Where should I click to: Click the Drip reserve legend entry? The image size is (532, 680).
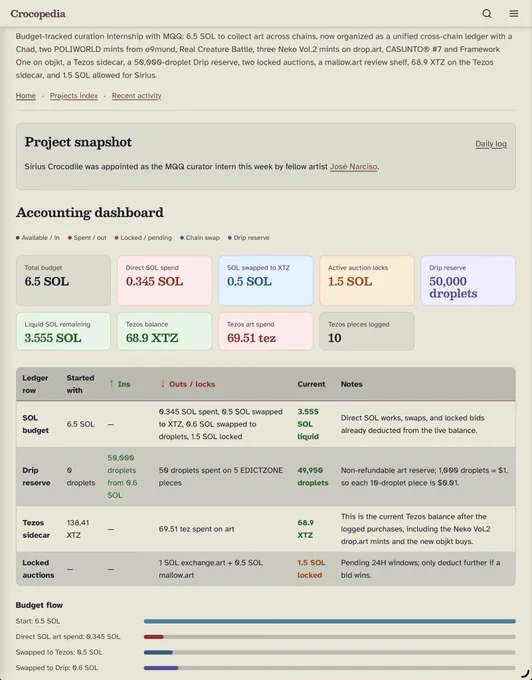point(249,238)
